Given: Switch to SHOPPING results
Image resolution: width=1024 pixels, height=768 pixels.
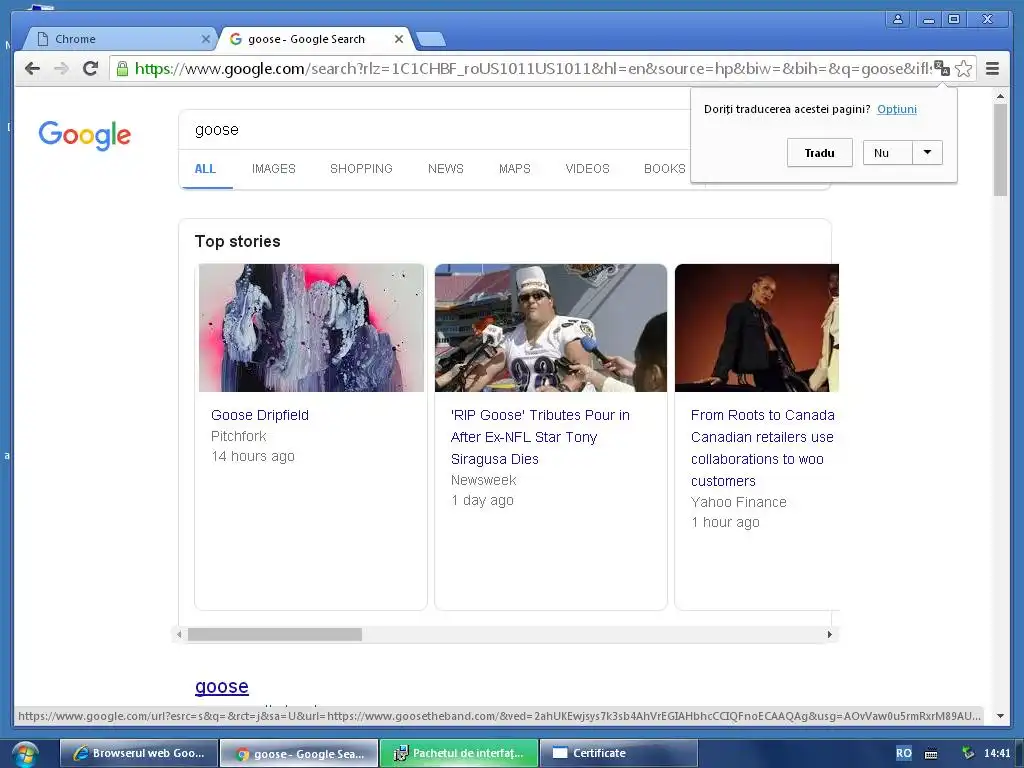Looking at the screenshot, I should [361, 168].
